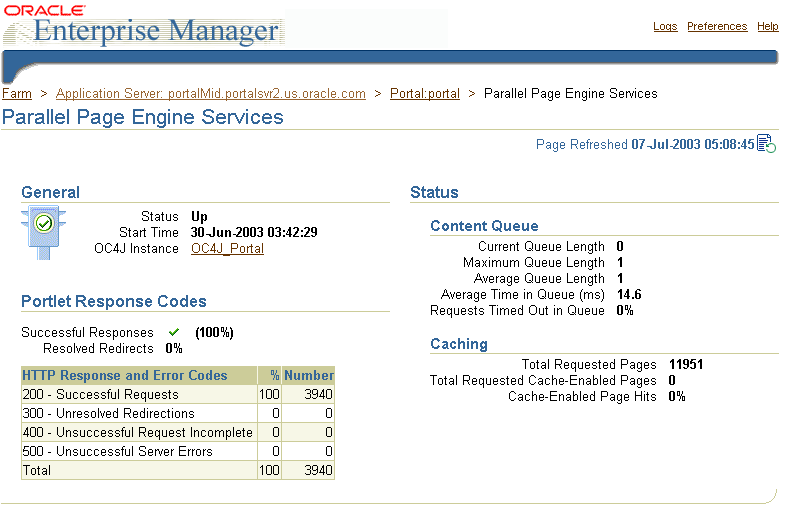Click the General section heading
The image size is (785, 507).
(x=50, y=192)
